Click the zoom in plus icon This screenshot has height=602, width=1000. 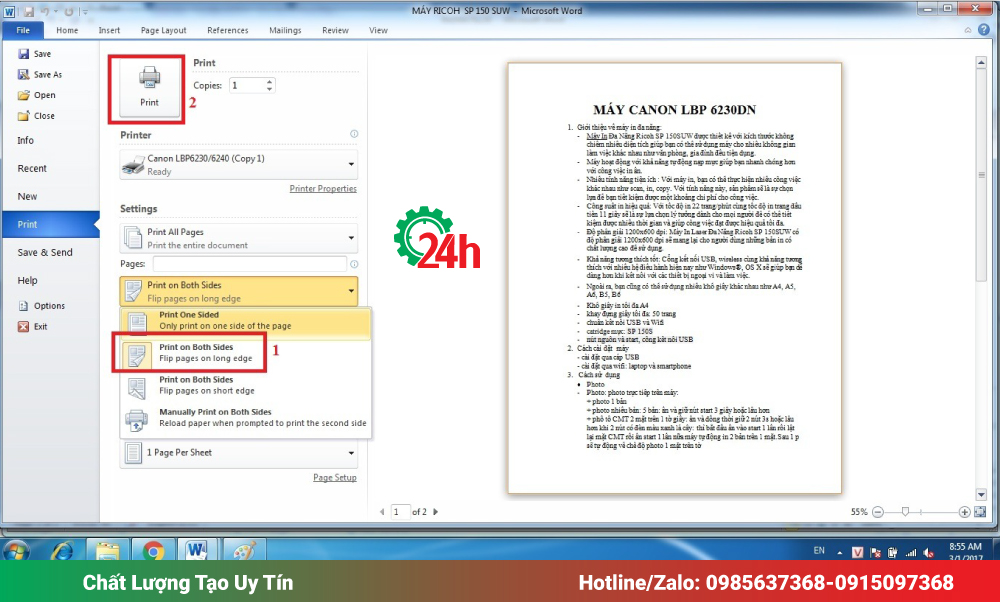tap(964, 512)
